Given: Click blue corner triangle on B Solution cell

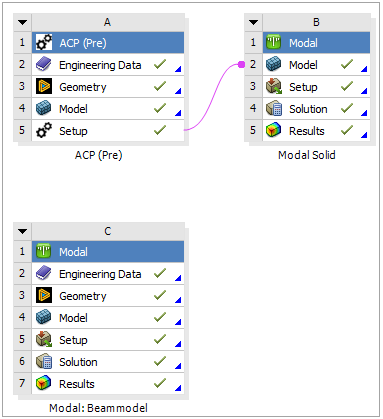Looking at the screenshot, I should point(364,113).
